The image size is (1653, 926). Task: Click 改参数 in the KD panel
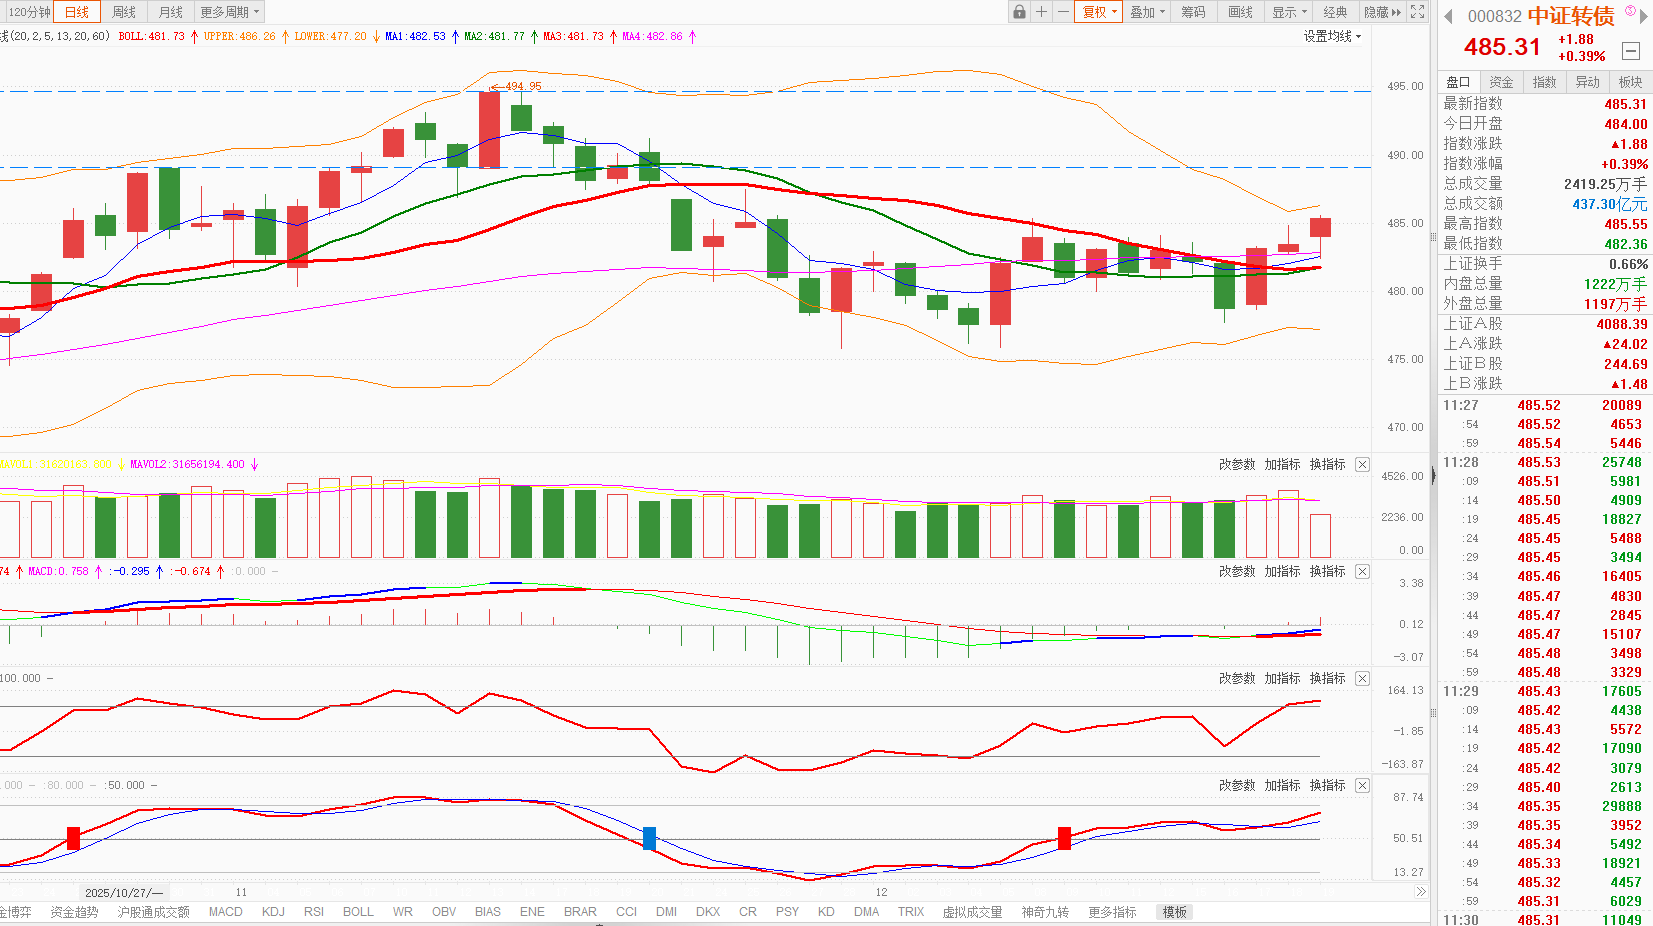pos(1237,786)
